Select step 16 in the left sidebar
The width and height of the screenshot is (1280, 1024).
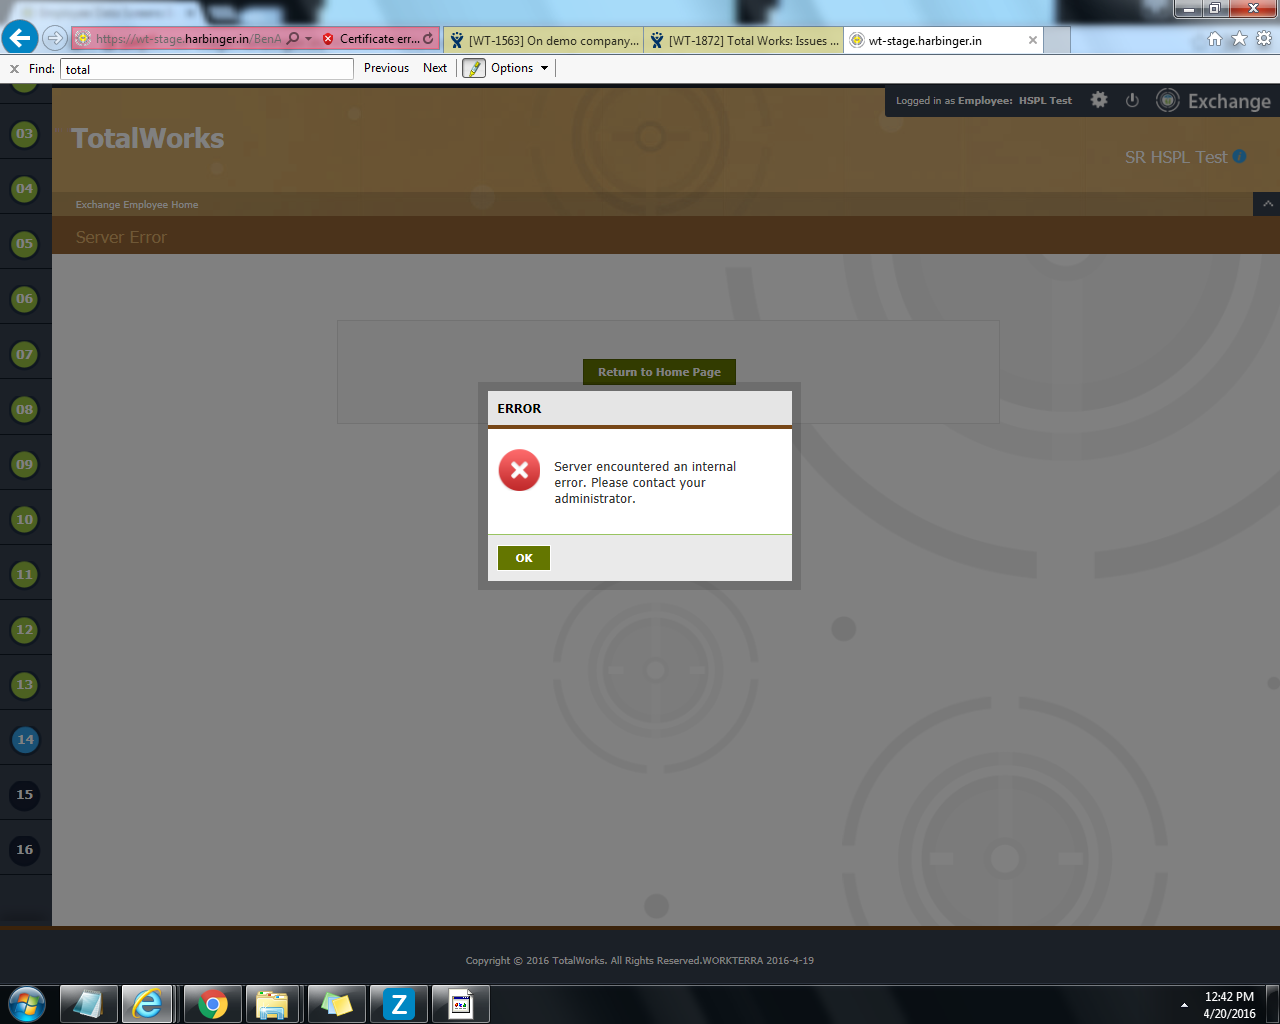point(25,850)
